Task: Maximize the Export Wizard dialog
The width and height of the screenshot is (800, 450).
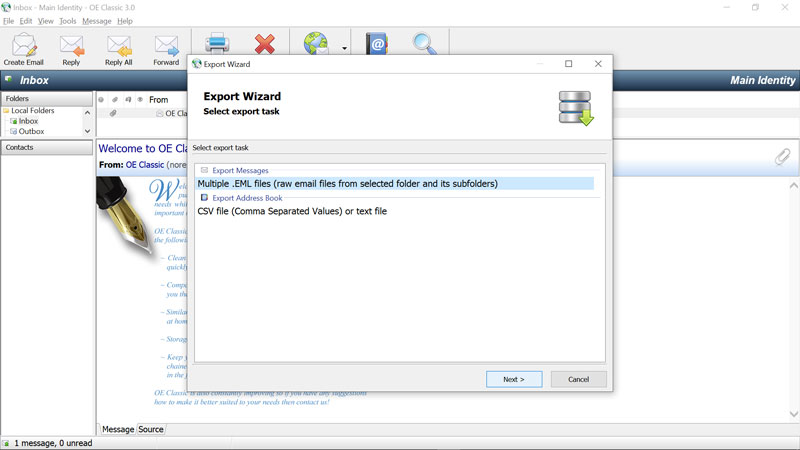Action: [568, 64]
